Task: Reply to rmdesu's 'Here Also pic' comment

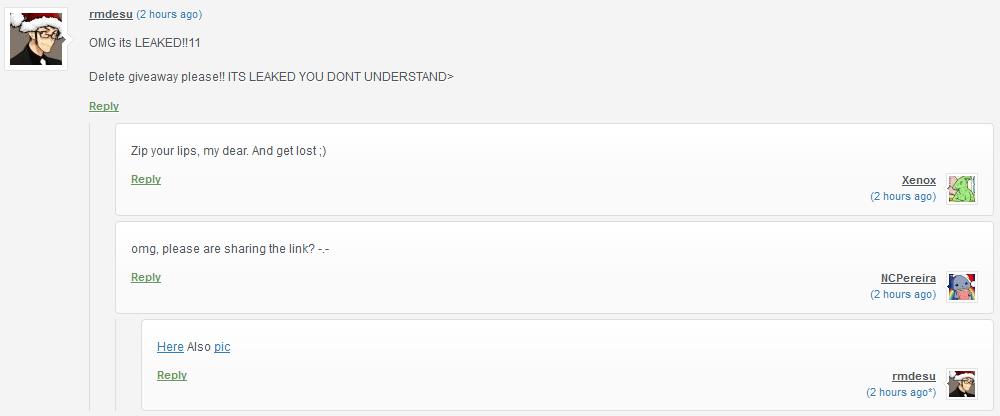Action: pos(172,375)
